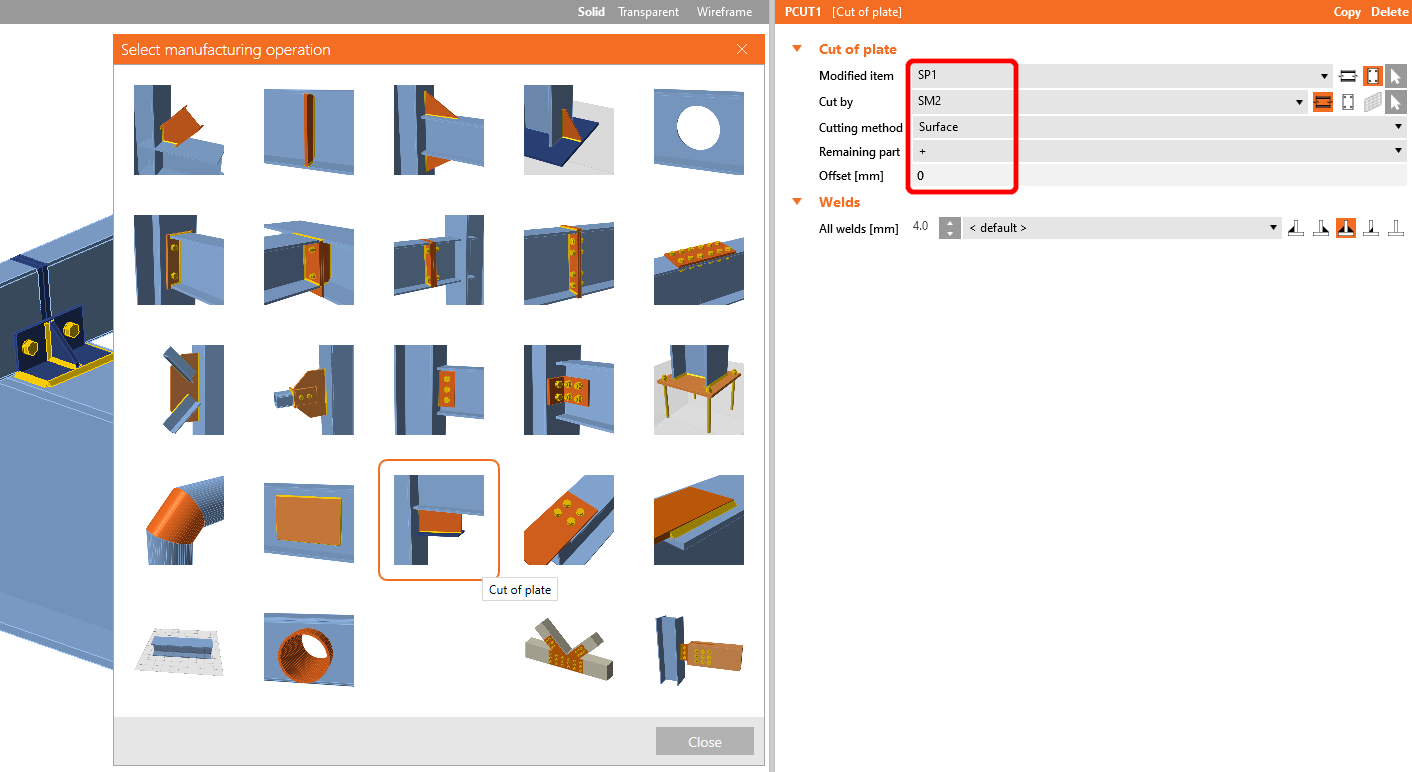
Task: Select the bolted shear fin plate operation
Action: coord(439,390)
